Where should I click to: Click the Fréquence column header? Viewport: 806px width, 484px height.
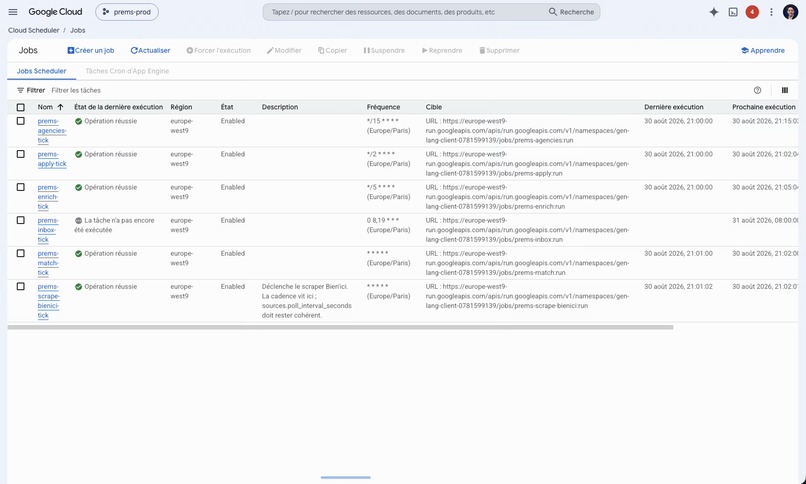[x=383, y=107]
